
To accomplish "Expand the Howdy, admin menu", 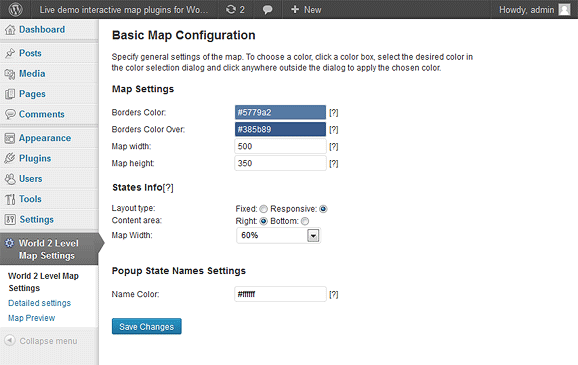I will 535,10.
